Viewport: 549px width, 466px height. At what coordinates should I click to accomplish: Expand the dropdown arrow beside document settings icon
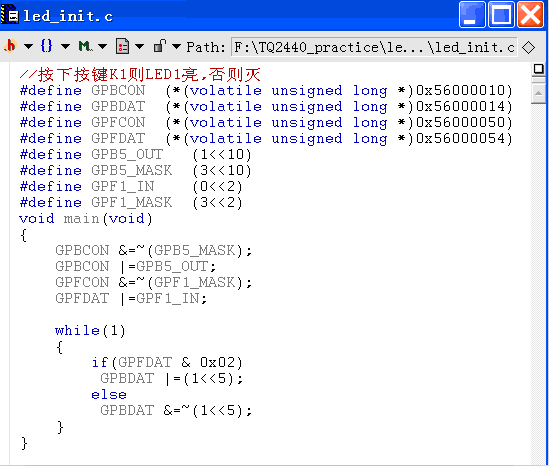(x=139, y=46)
